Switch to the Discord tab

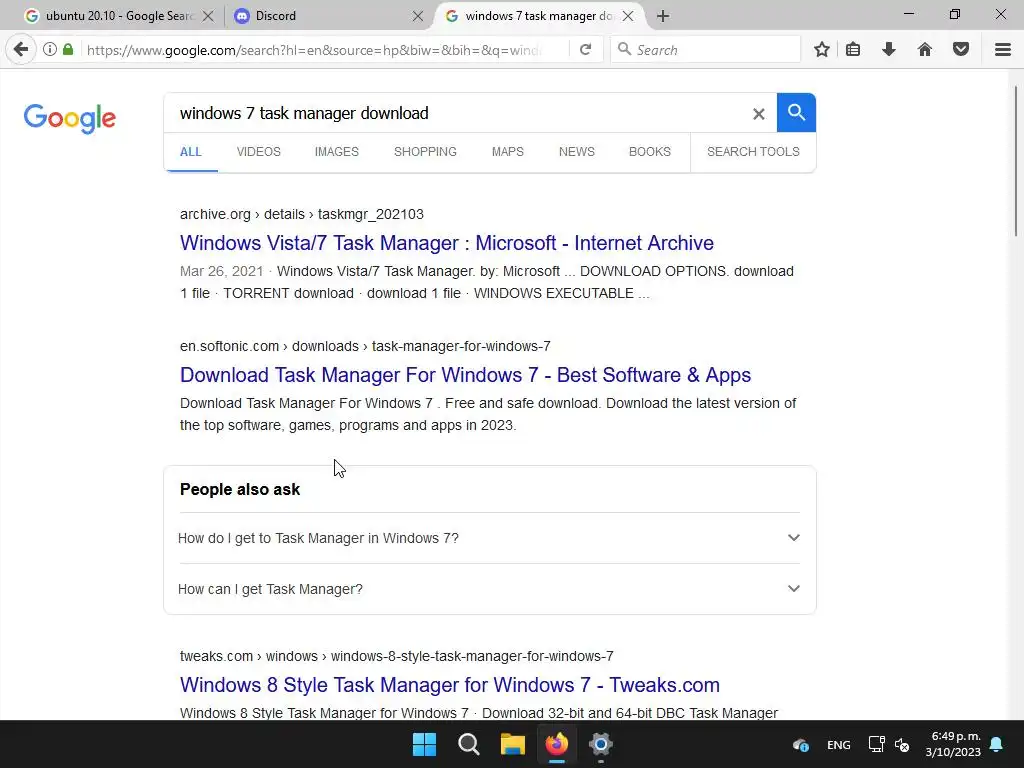(327, 16)
